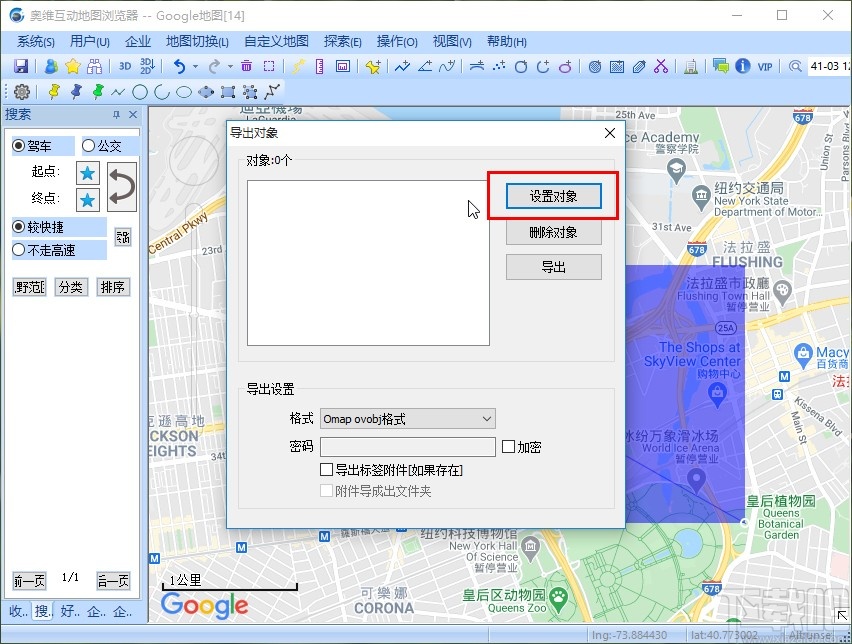Viewport: 852px width, 644px height.
Task: Click the scissors cut tool
Action: (x=661, y=64)
